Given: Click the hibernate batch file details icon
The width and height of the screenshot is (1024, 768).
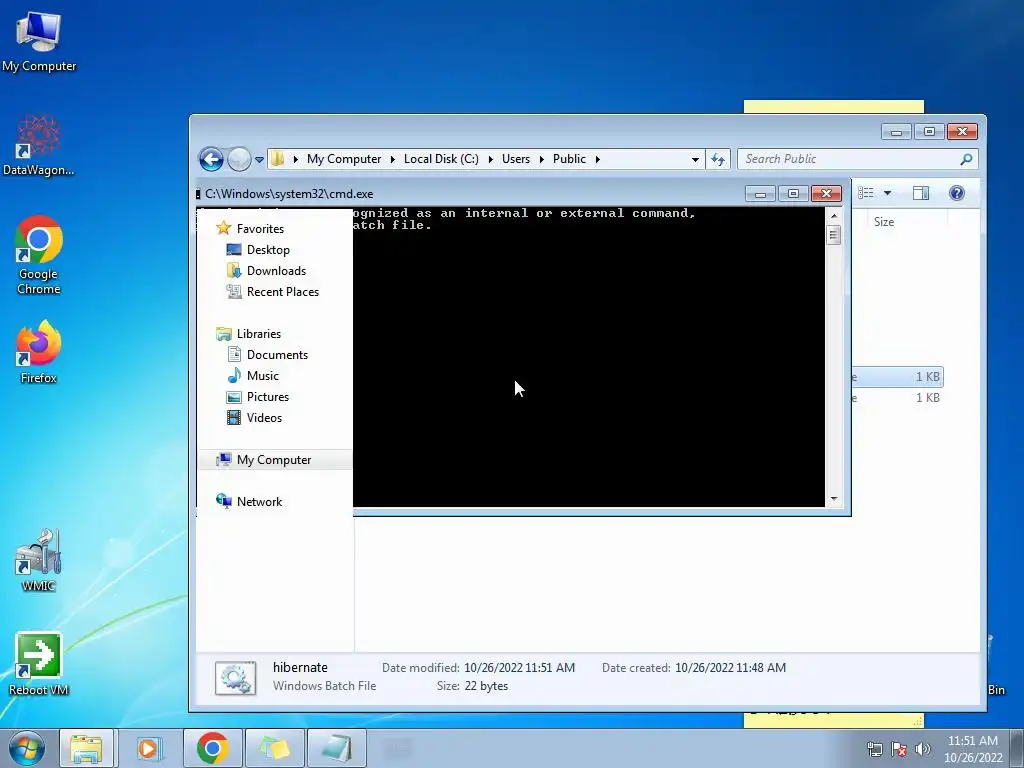Looking at the screenshot, I should [235, 678].
